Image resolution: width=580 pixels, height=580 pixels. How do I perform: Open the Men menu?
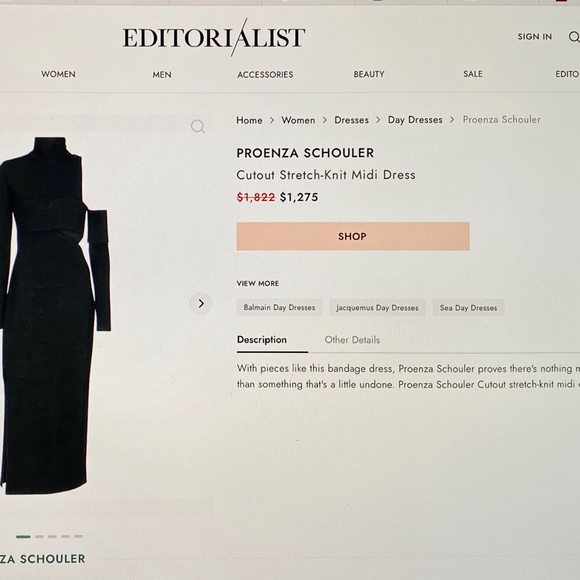coord(162,74)
